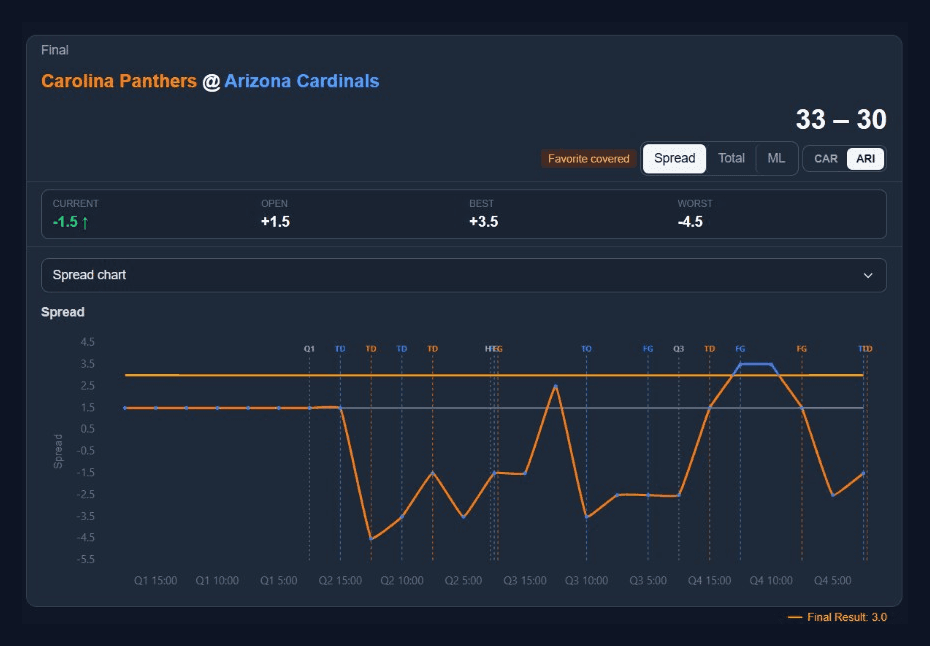
Task: Click the Q3 marker above the chart
Action: click(x=679, y=349)
